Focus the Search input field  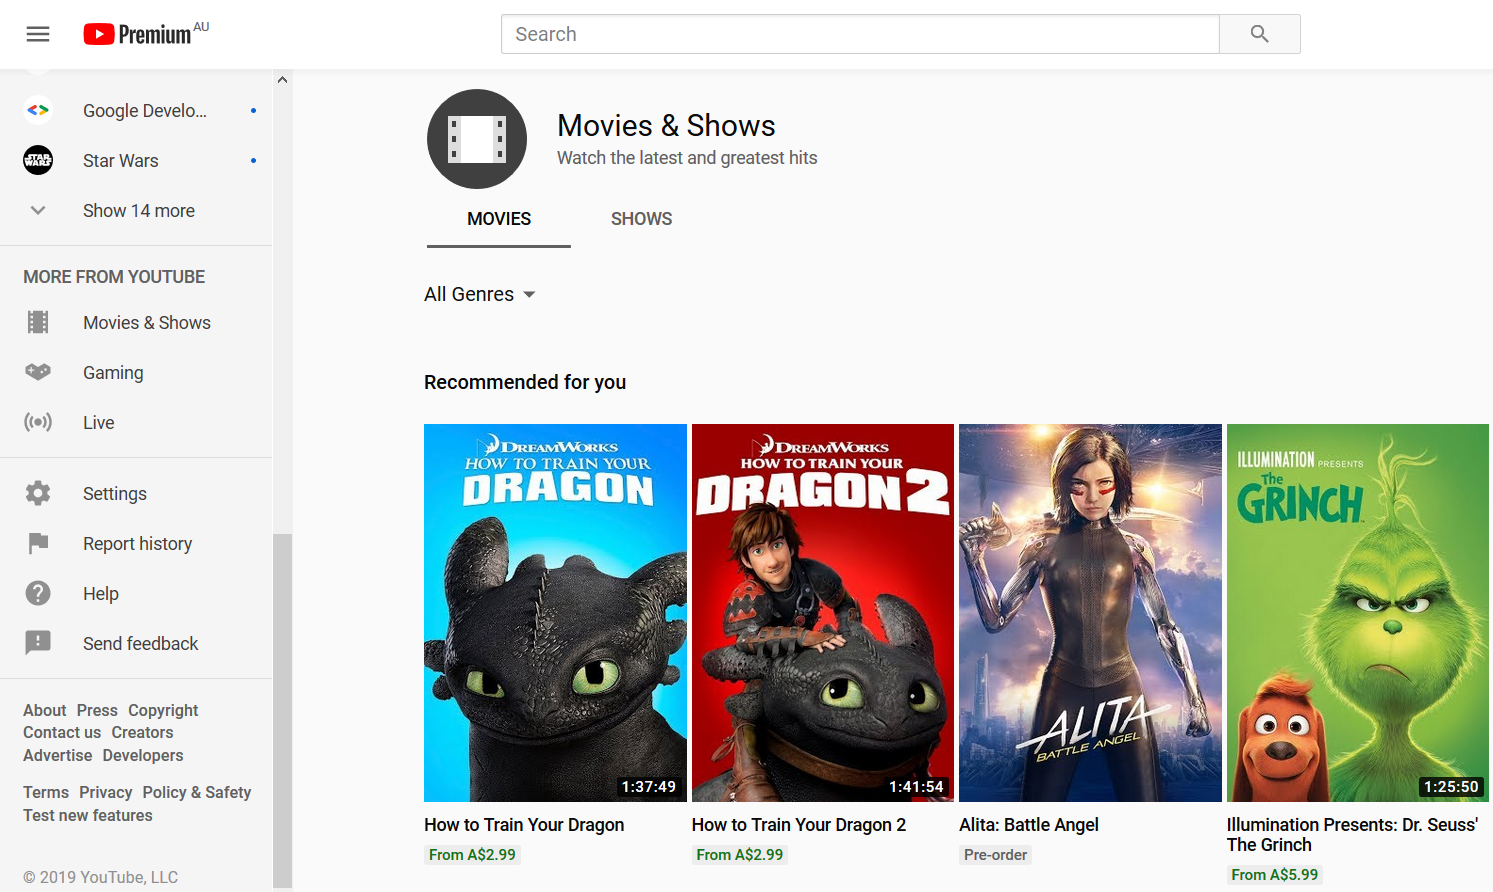pyautogui.click(x=860, y=34)
